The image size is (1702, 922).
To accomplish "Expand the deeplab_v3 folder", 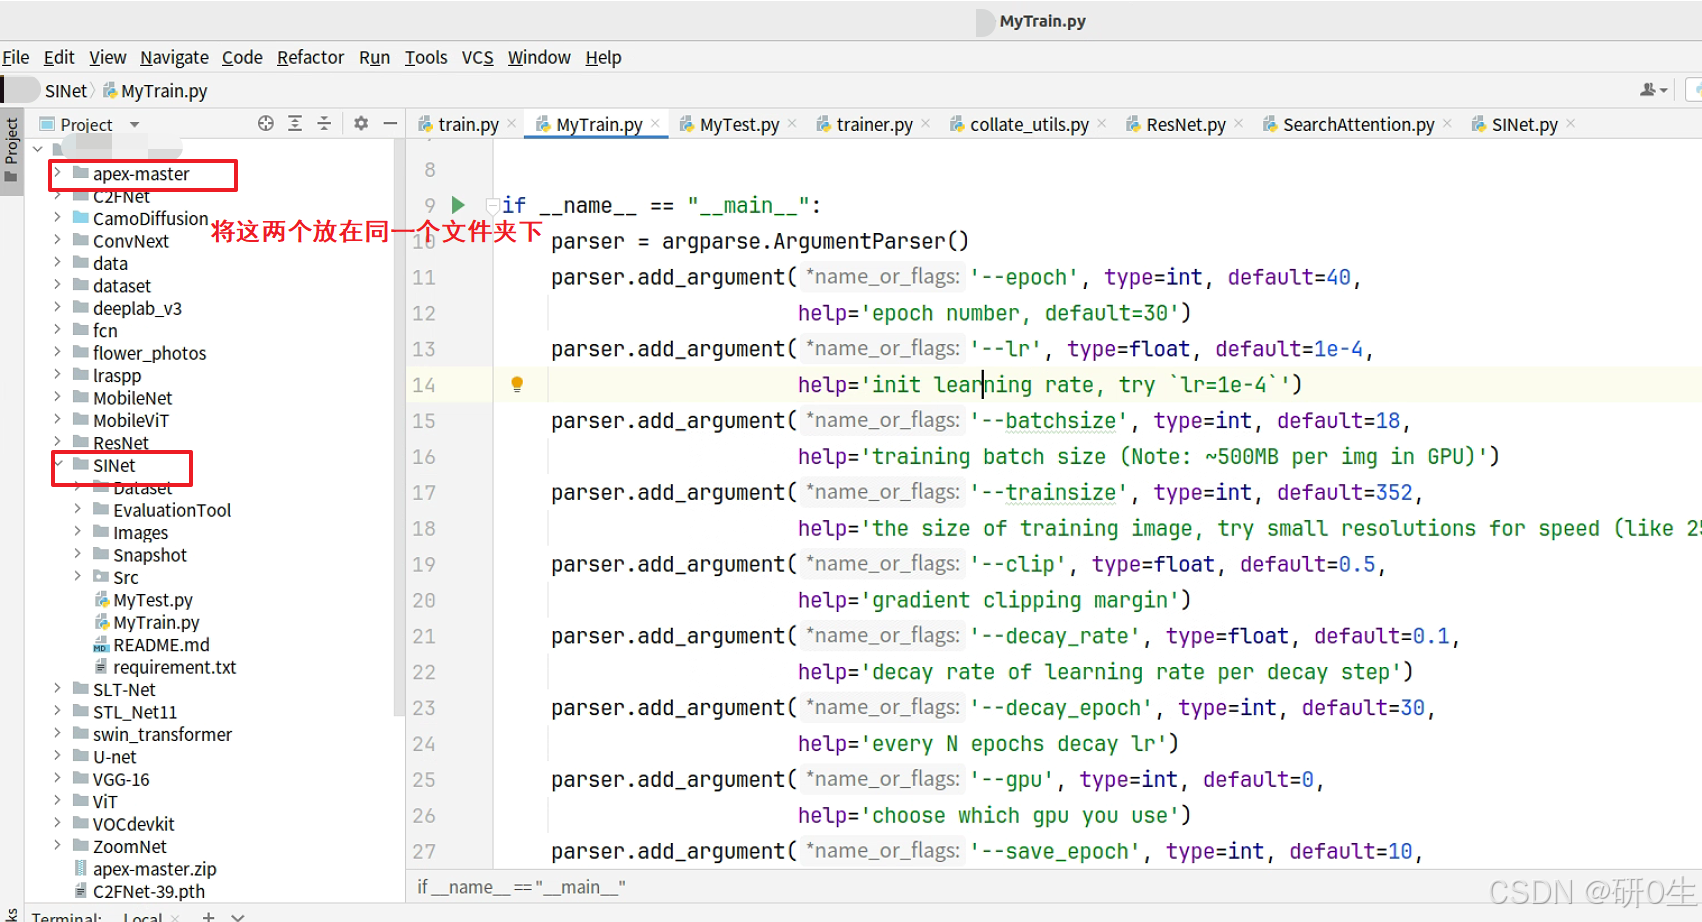I will (57, 307).
